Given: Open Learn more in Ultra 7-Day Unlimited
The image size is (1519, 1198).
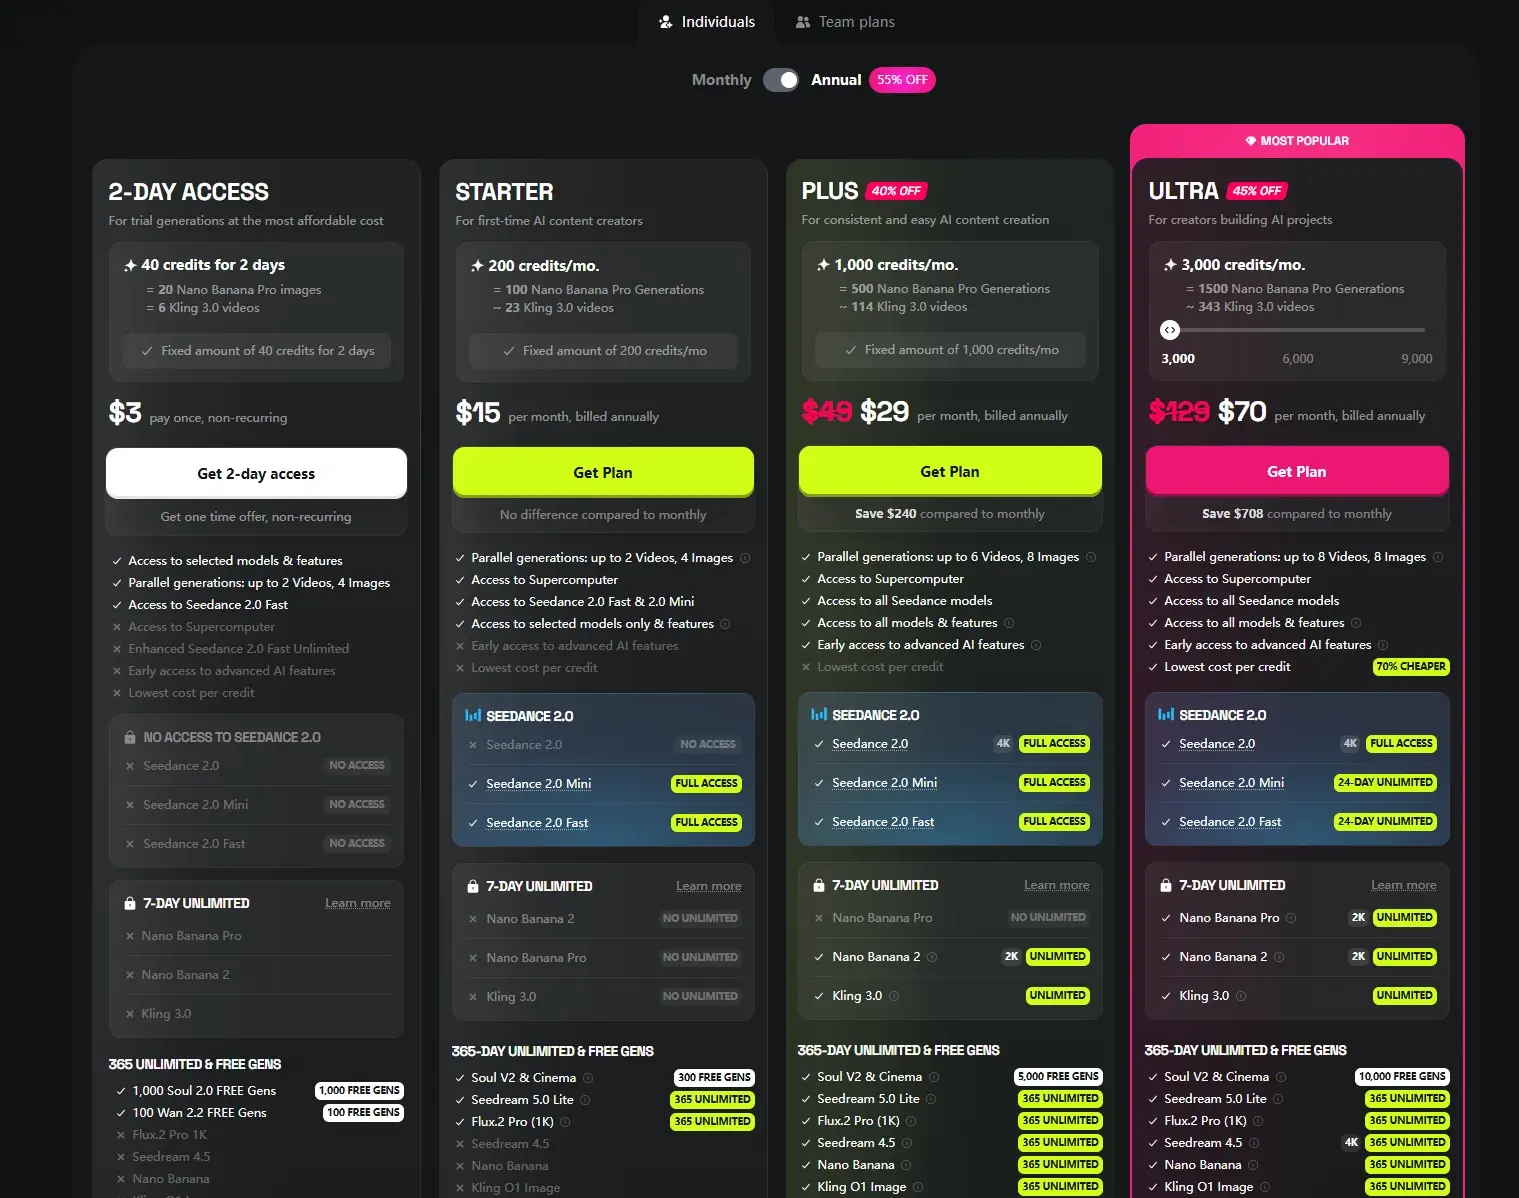Looking at the screenshot, I should click(1404, 885).
